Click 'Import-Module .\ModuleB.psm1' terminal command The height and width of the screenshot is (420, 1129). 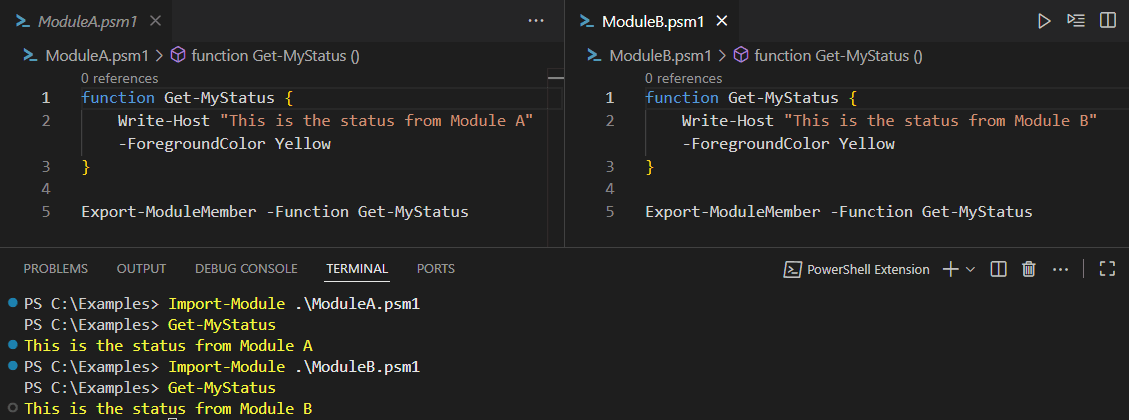294,367
